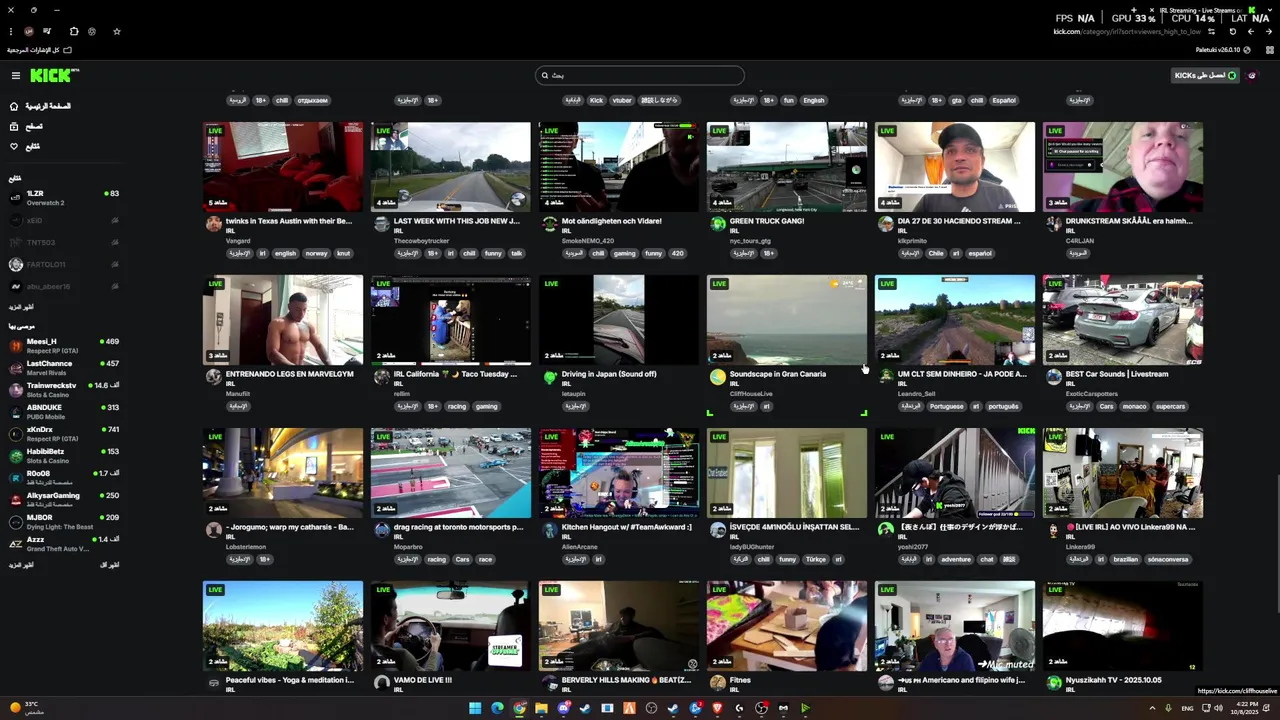Select the norway tag under Vangard stream

tap(316, 253)
